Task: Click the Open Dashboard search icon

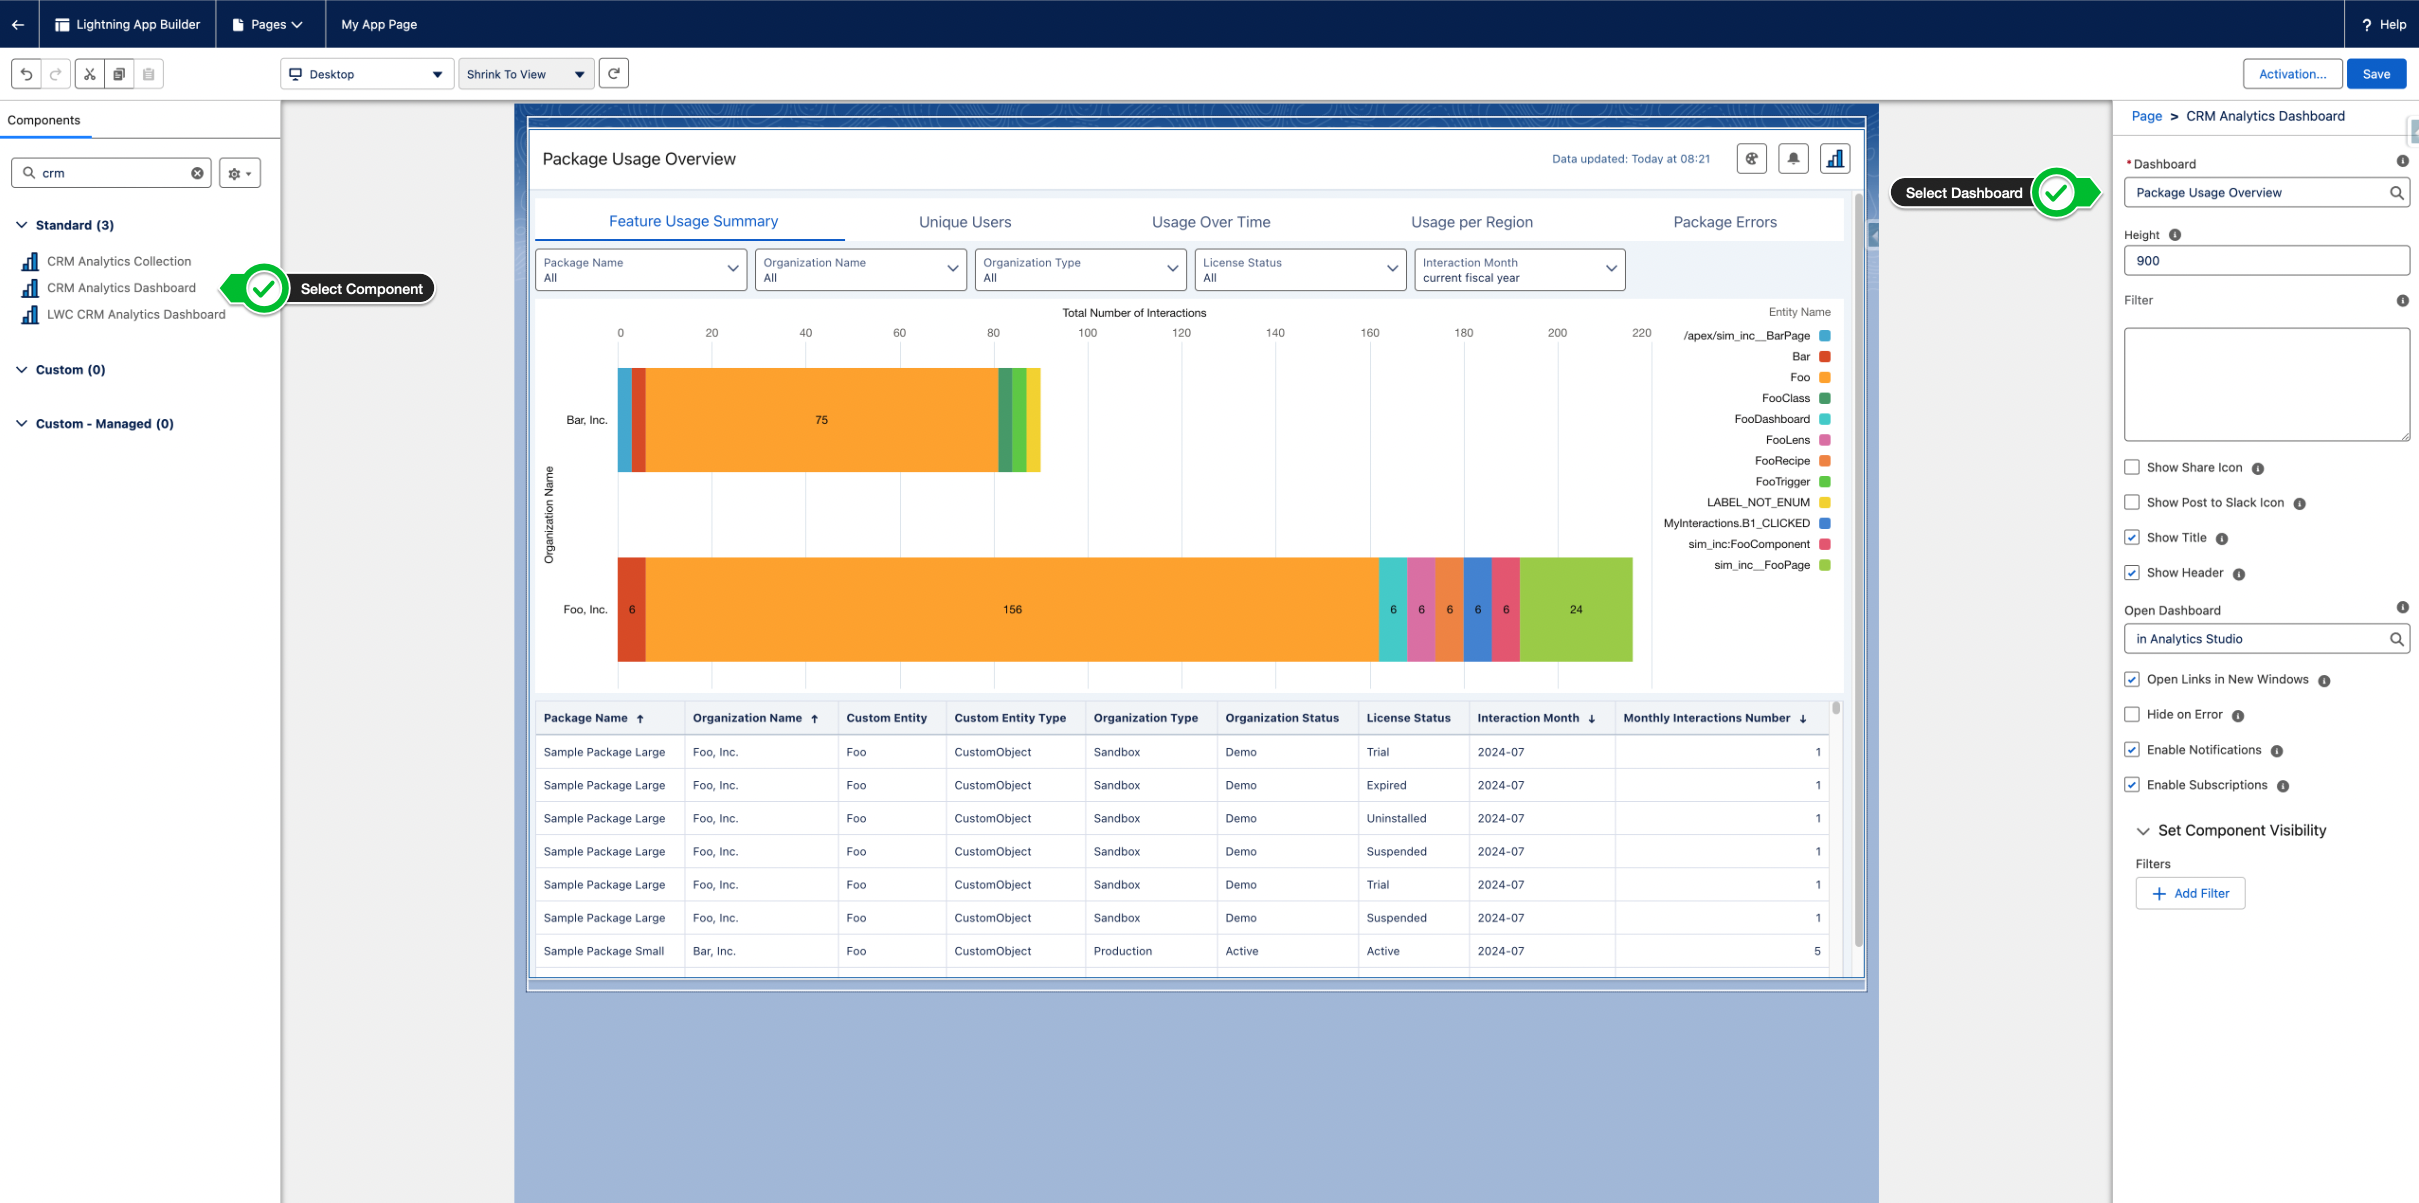Action: pos(2396,639)
